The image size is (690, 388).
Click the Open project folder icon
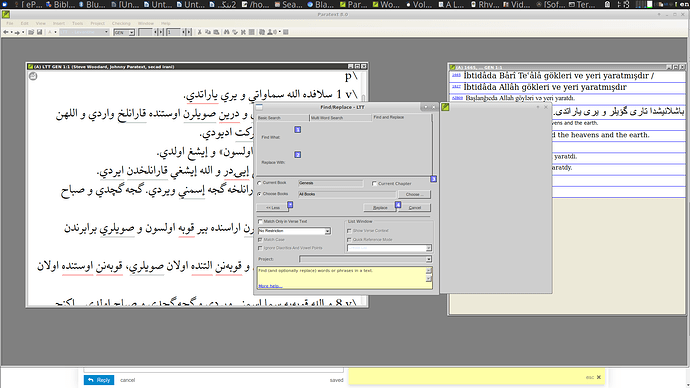click(x=31, y=32)
